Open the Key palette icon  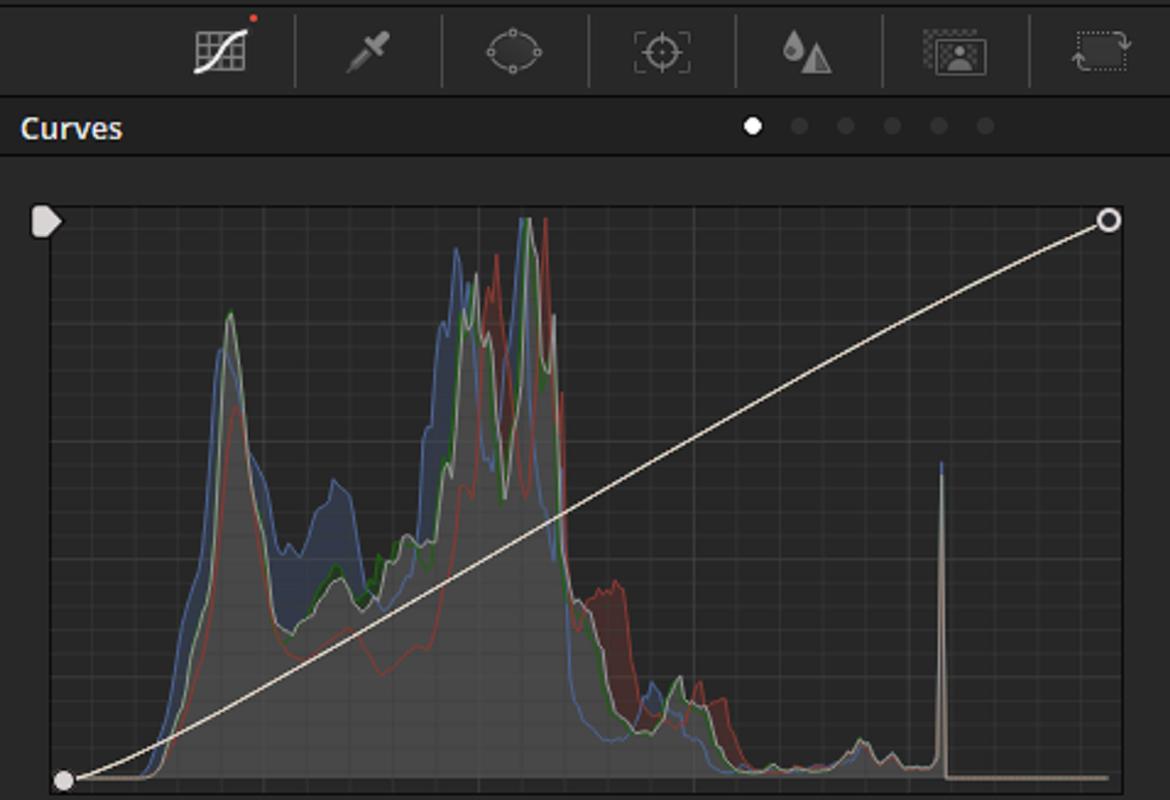tap(954, 52)
